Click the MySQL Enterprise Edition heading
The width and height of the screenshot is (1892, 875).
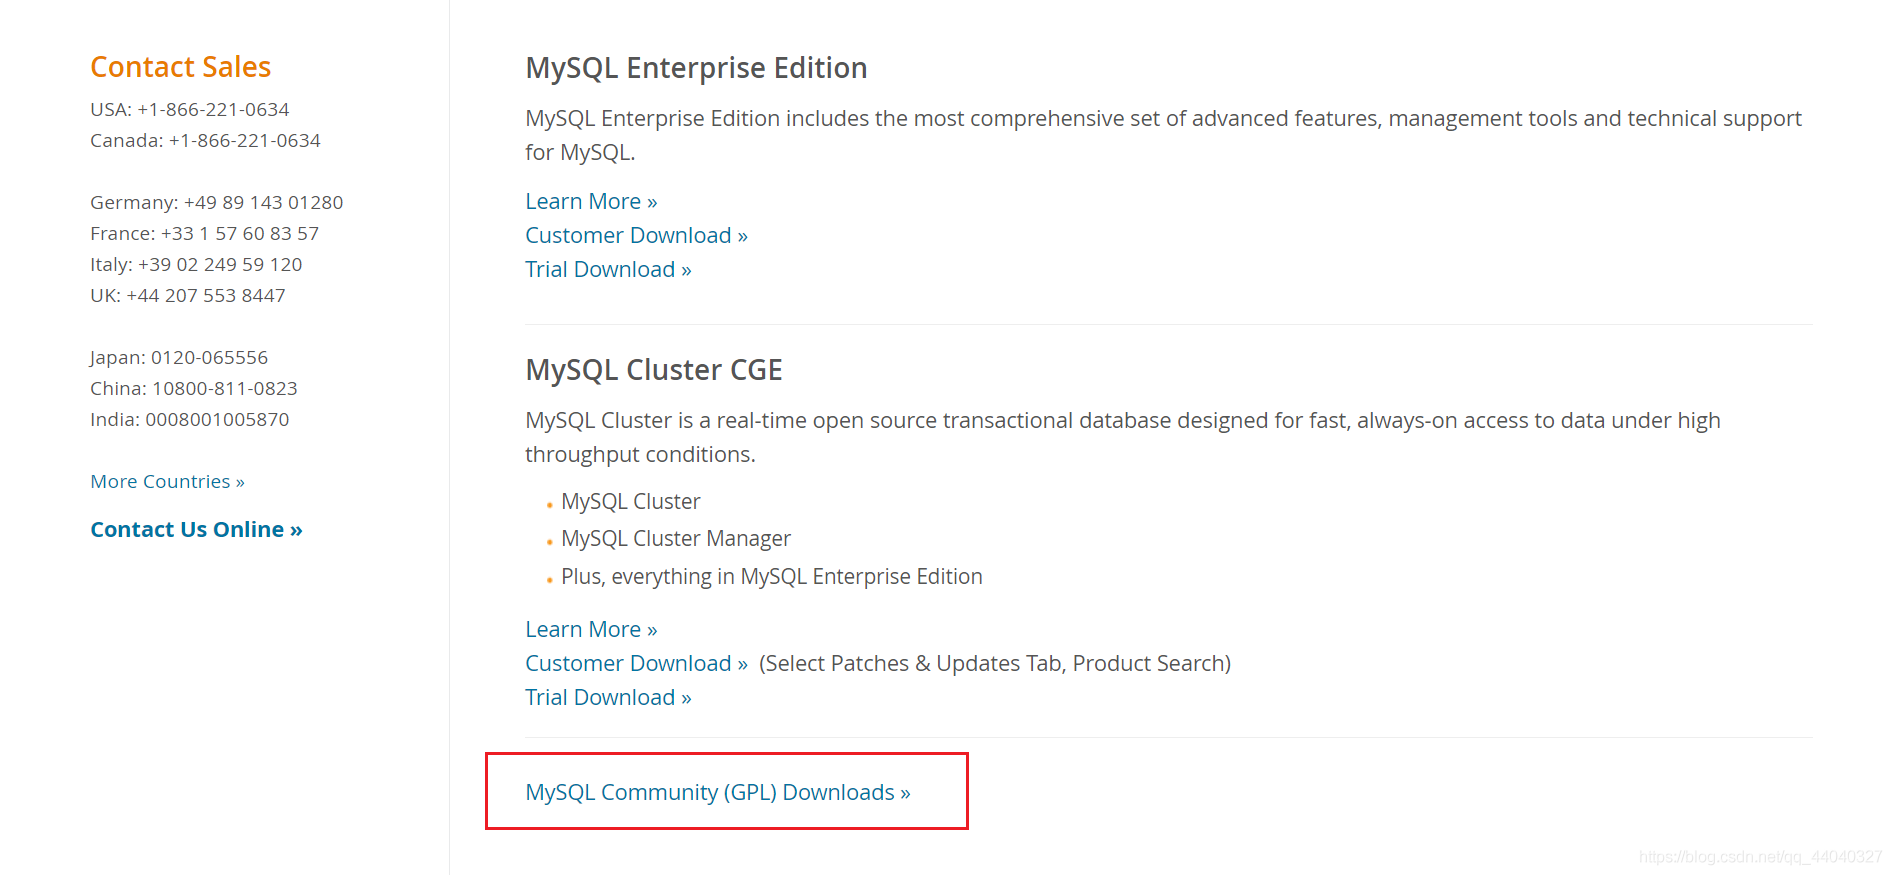click(x=696, y=68)
